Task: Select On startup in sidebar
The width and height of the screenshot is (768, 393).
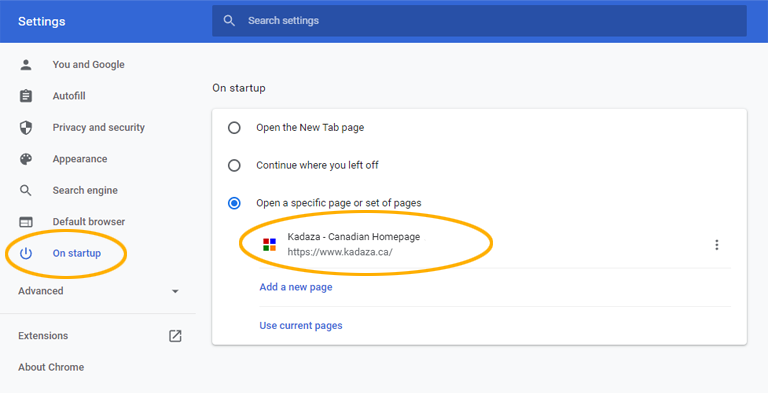Action: tap(77, 253)
